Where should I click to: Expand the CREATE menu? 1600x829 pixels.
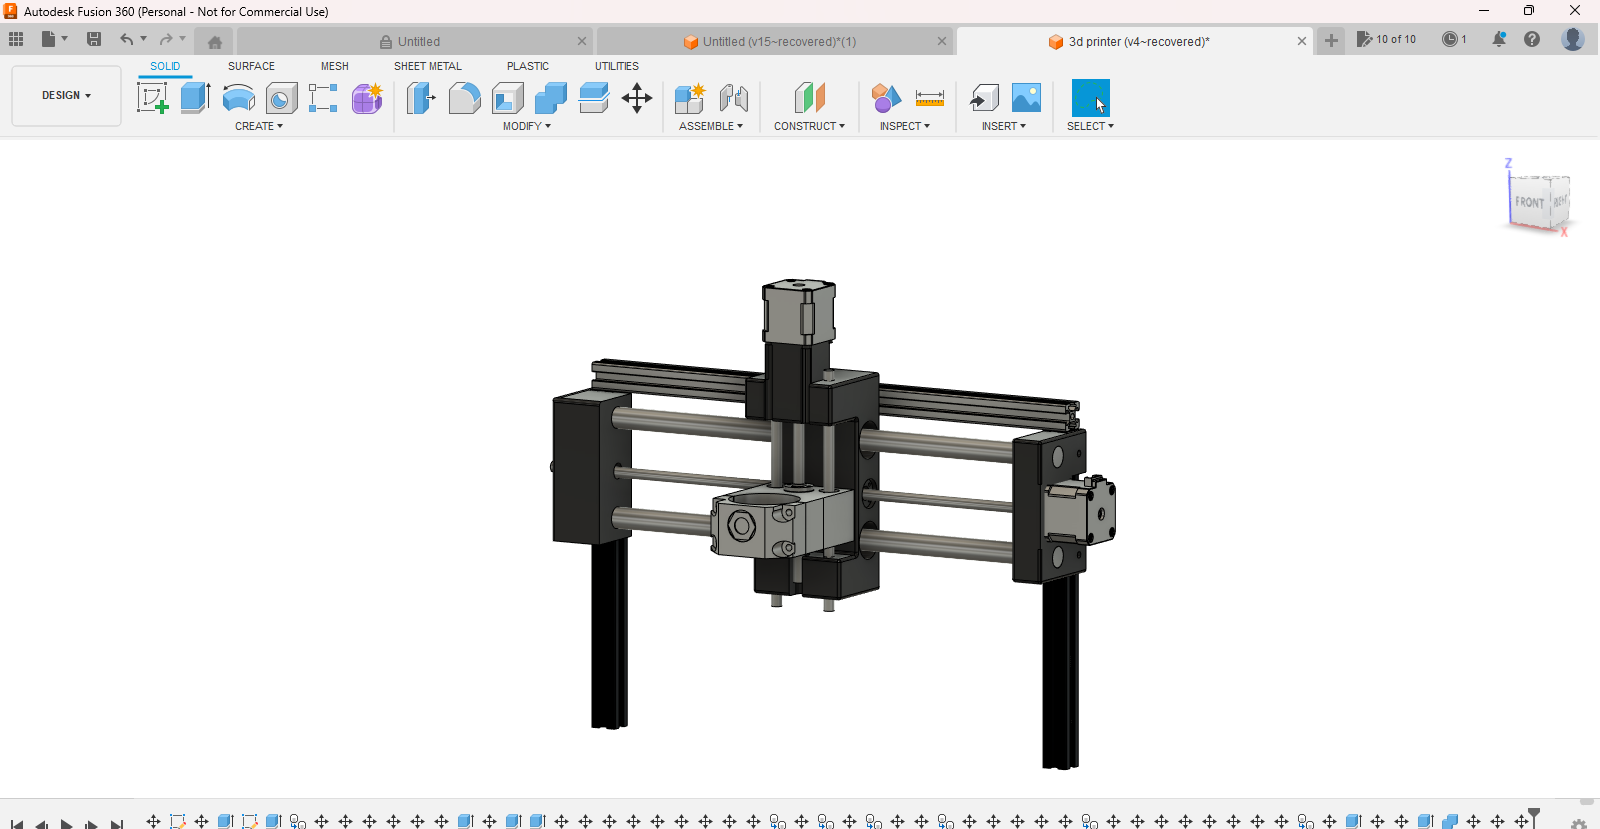pos(259,126)
